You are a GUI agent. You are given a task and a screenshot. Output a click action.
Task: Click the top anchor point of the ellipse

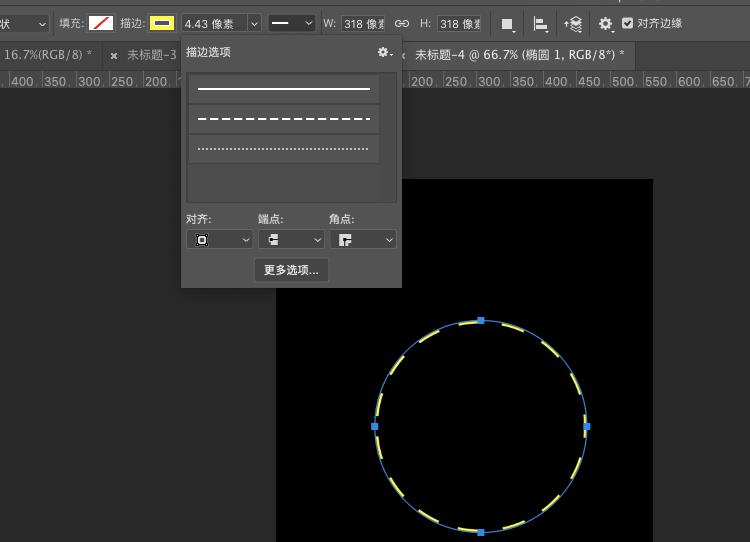(x=481, y=320)
